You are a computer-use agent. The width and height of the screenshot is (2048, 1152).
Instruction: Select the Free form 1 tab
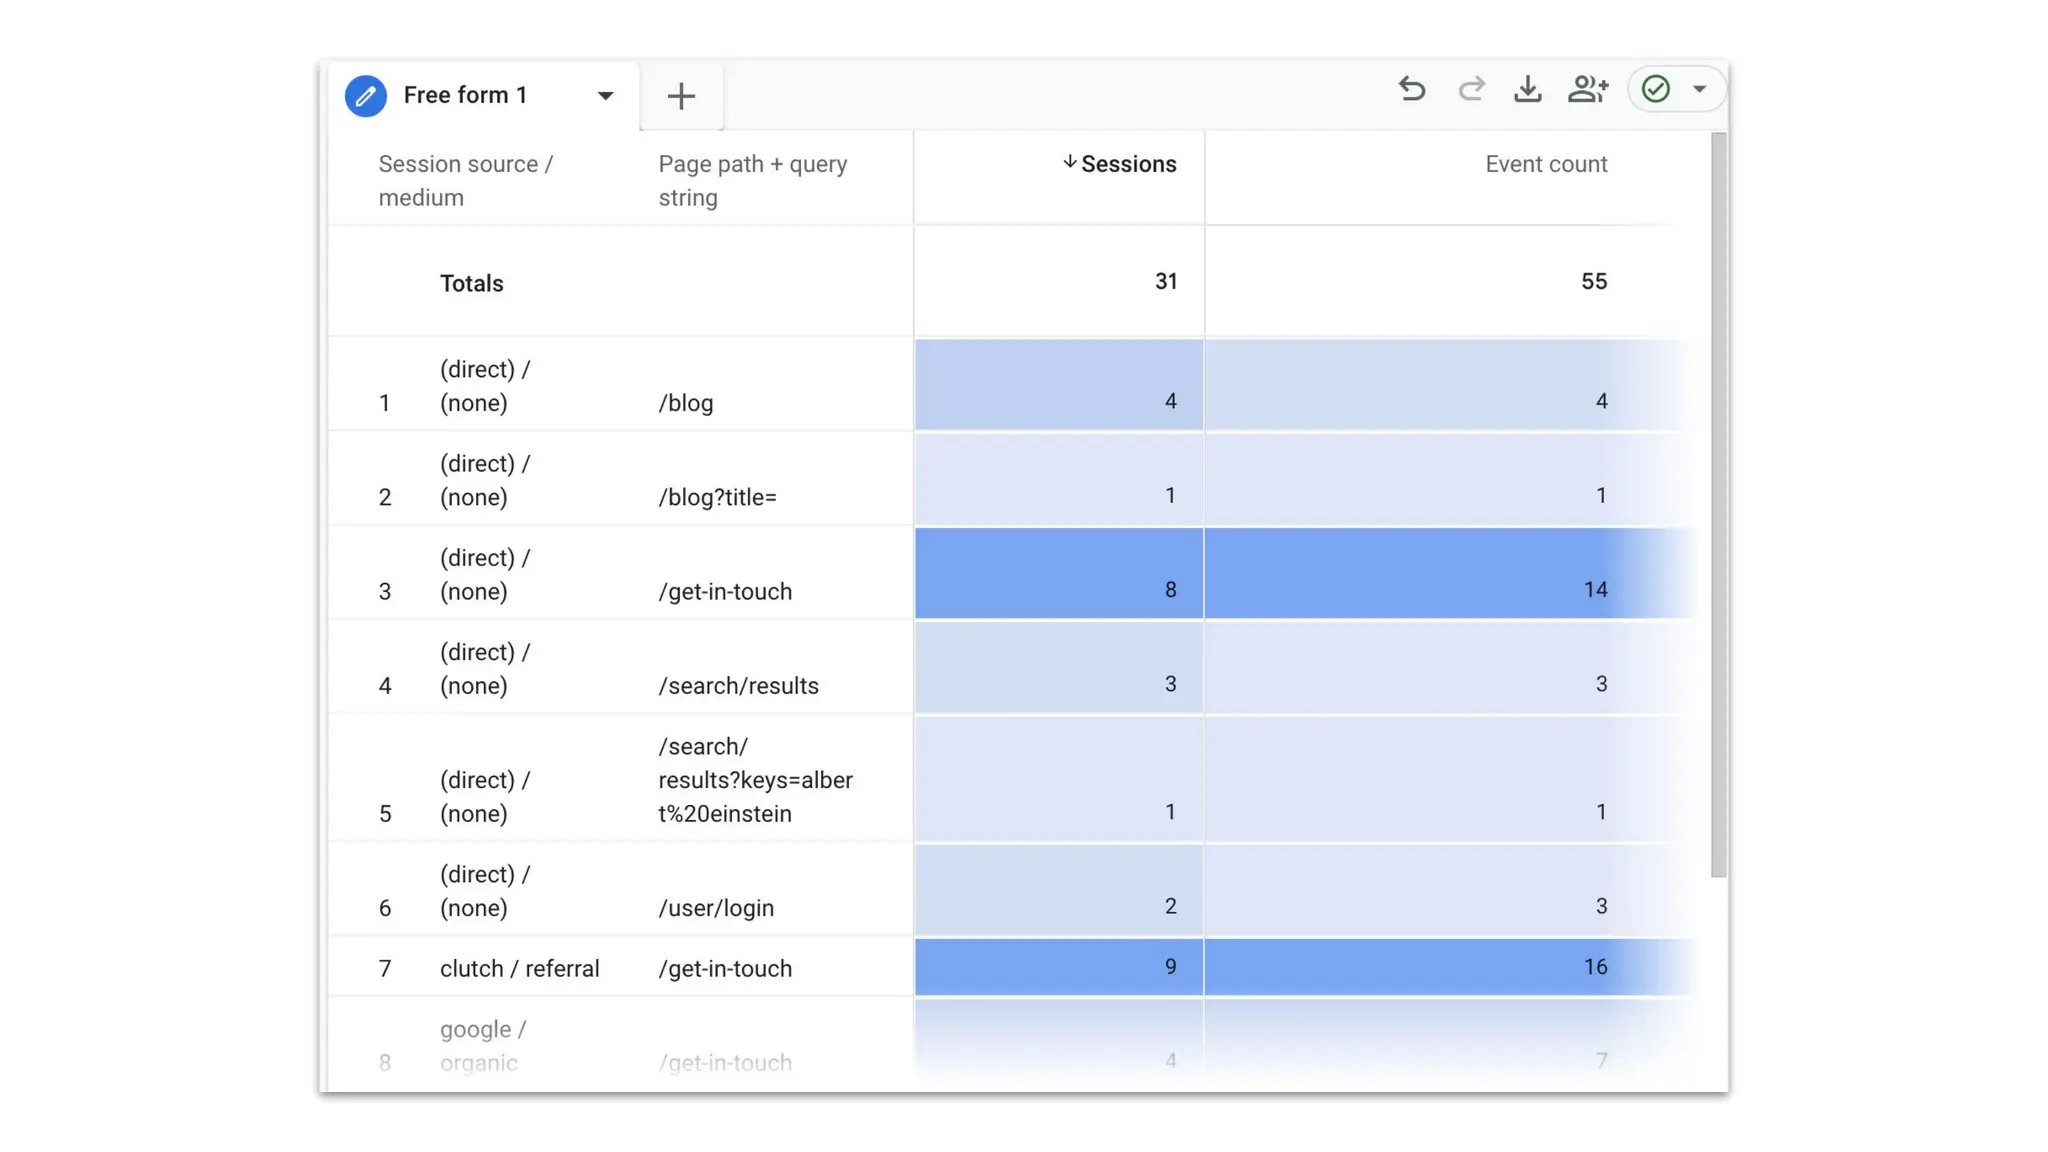tap(465, 96)
